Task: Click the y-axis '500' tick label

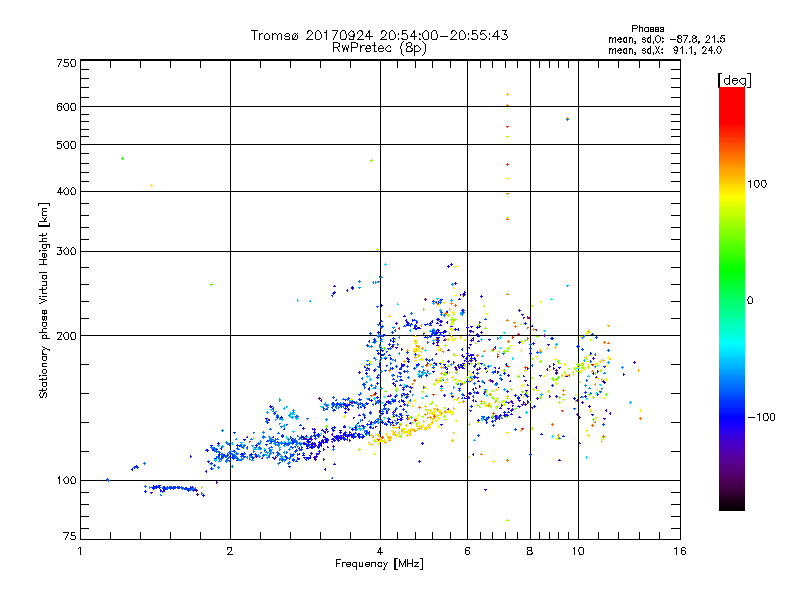Action: tap(67, 145)
